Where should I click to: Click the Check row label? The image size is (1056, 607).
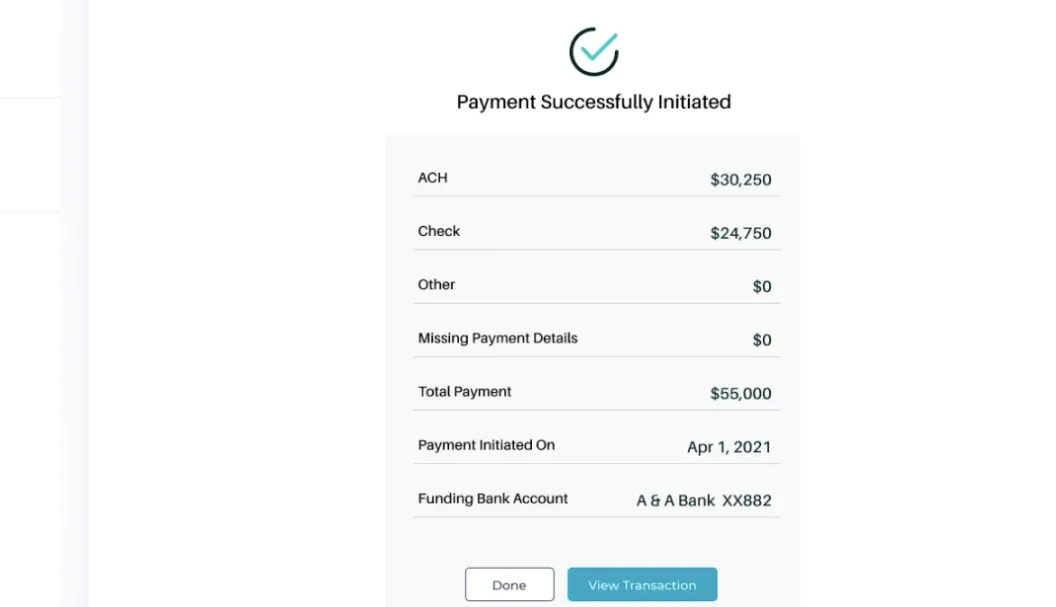click(438, 231)
